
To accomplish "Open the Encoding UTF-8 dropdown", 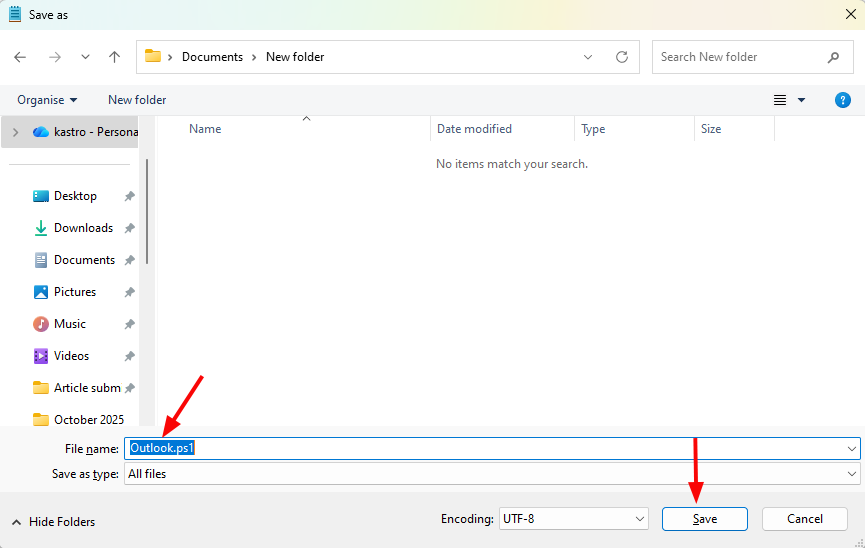I will (x=640, y=519).
